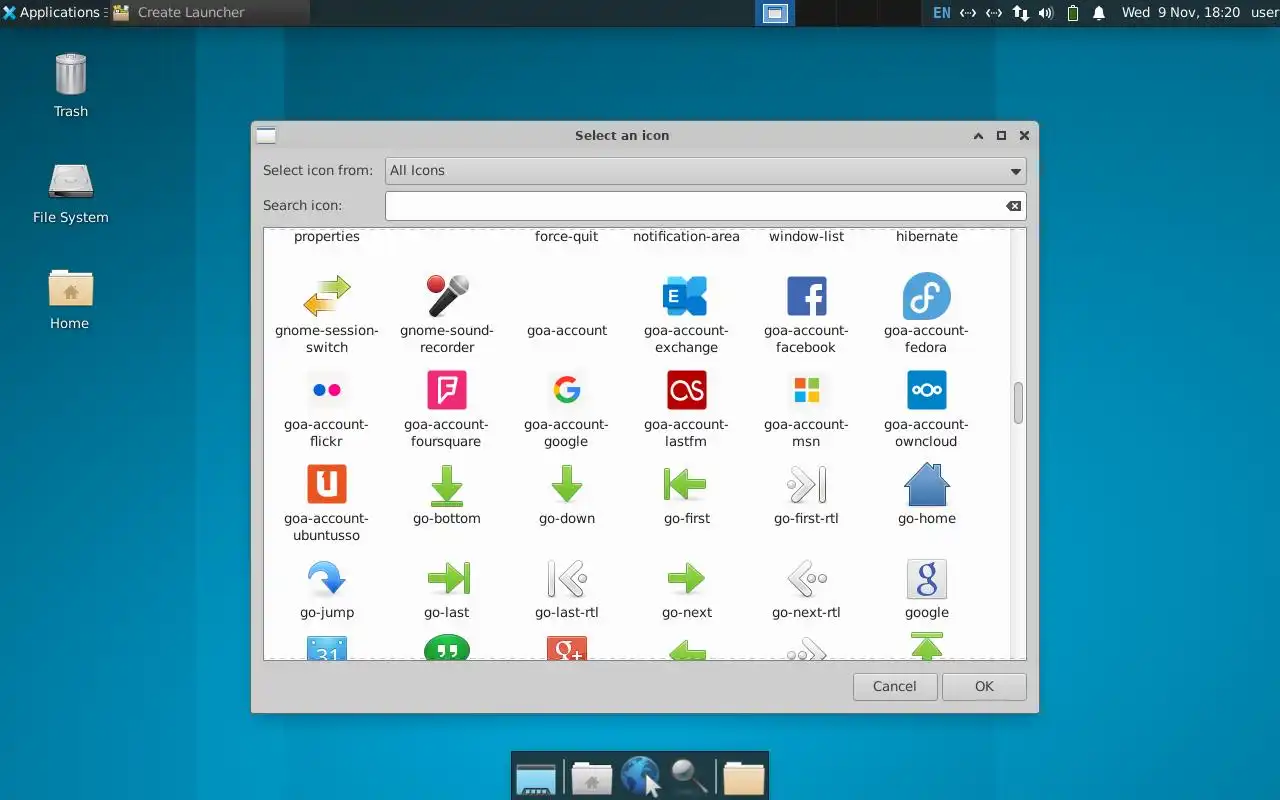Select the goa-account-facebook icon
Image resolution: width=1280 pixels, height=800 pixels.
pos(806,296)
